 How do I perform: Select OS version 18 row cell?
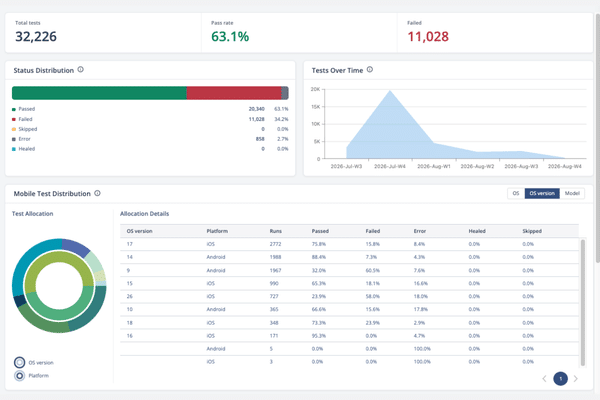(130, 323)
